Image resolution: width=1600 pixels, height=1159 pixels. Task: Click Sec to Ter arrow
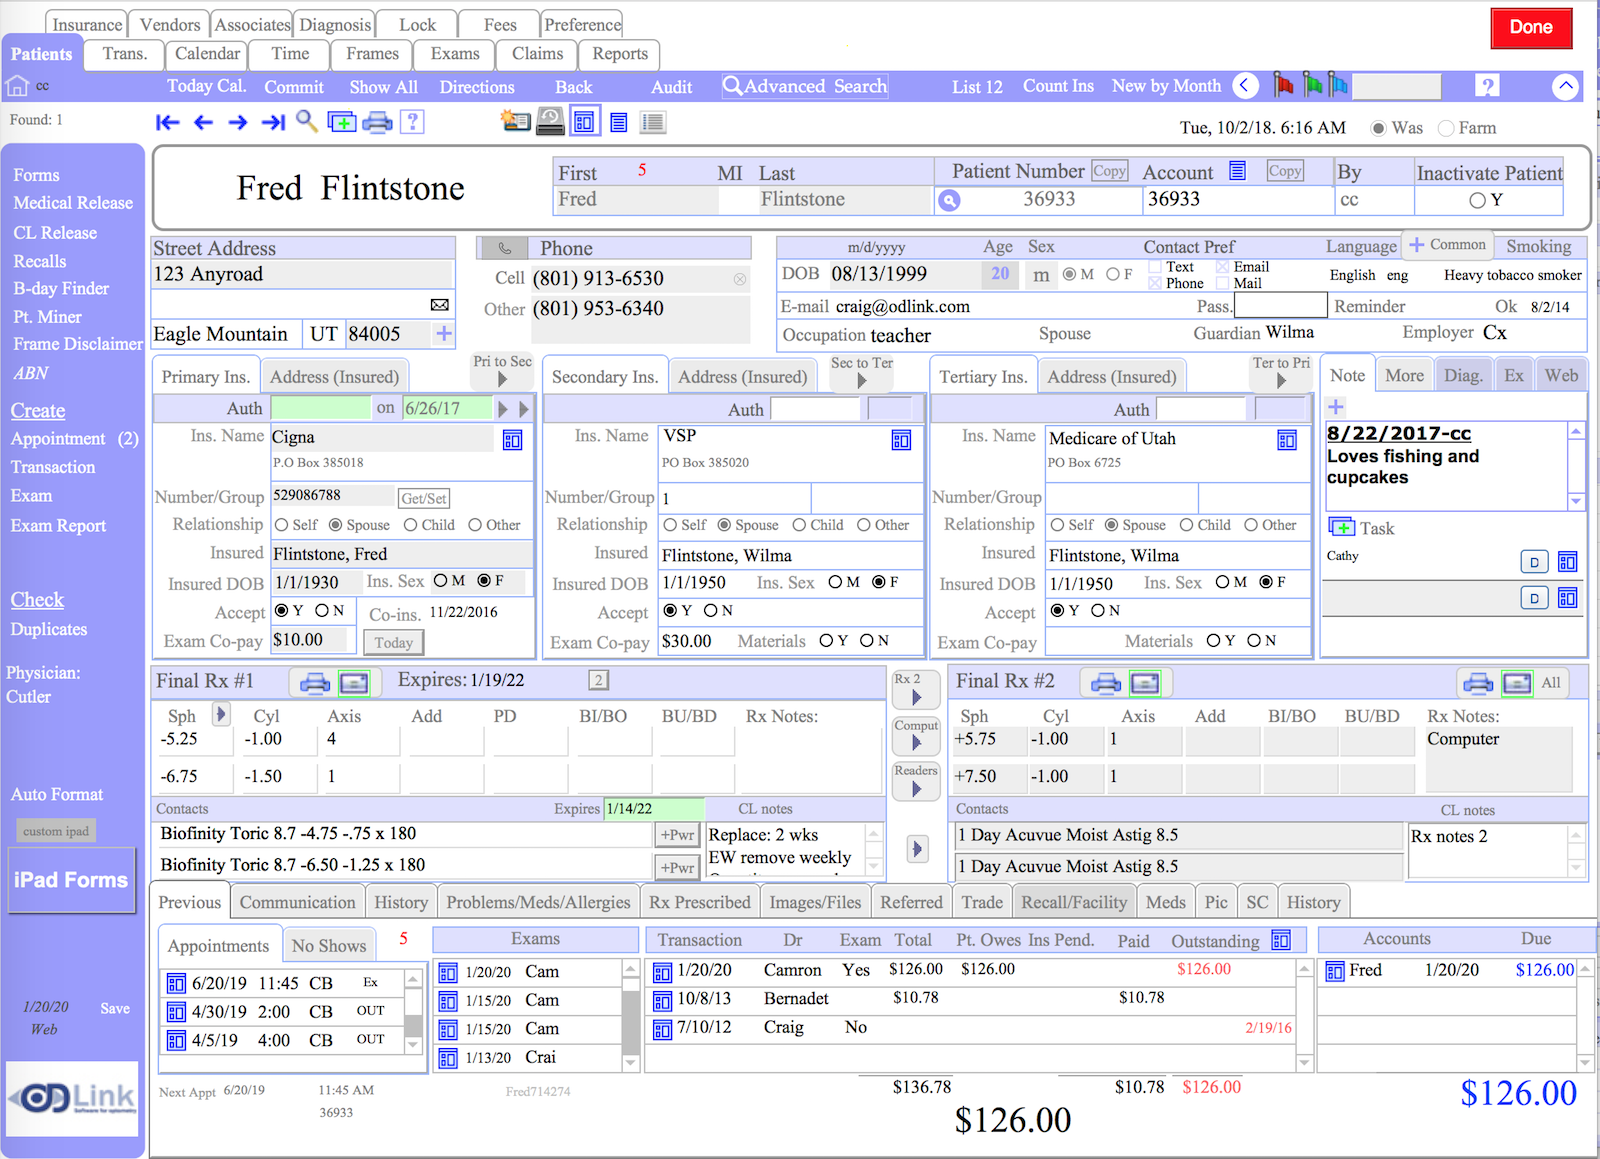tap(862, 380)
